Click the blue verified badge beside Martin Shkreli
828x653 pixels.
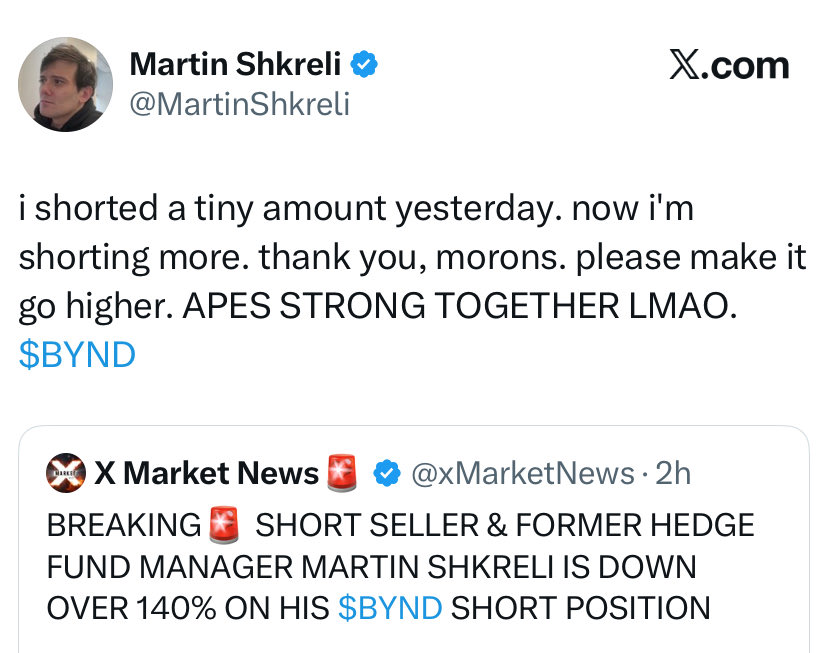tap(364, 65)
